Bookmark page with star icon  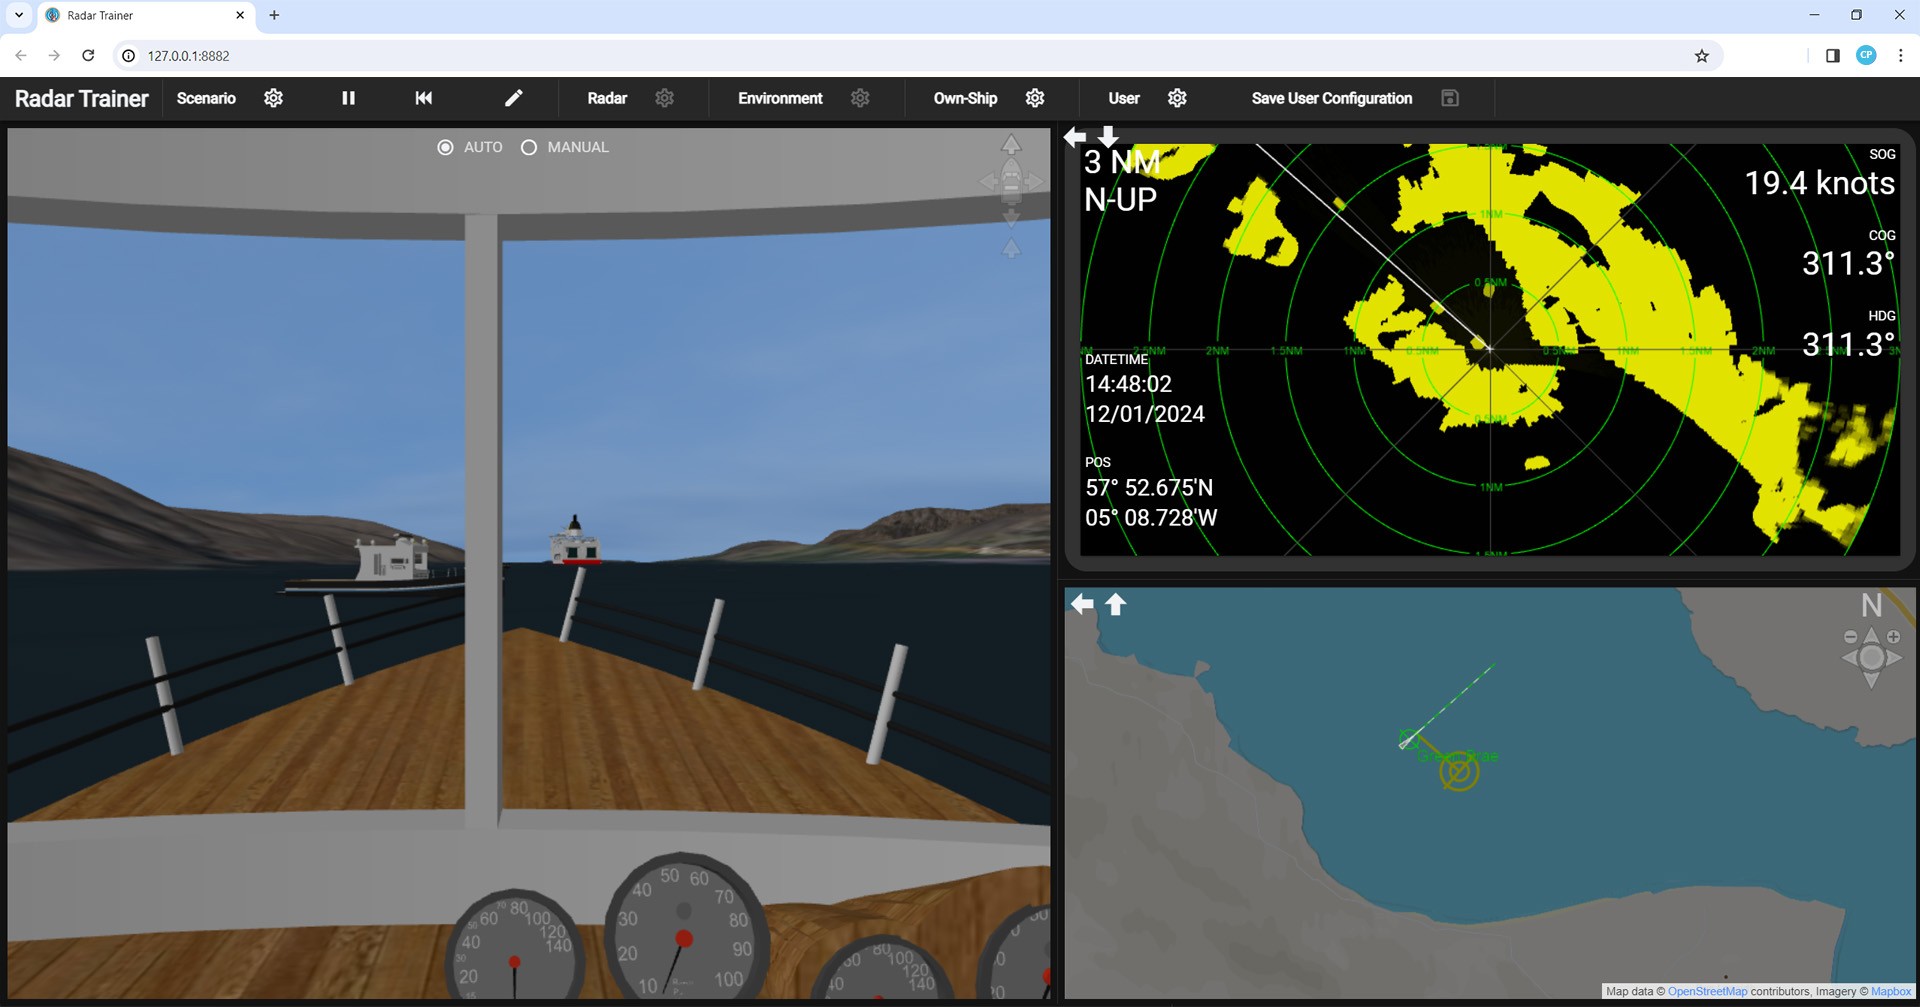point(1701,56)
